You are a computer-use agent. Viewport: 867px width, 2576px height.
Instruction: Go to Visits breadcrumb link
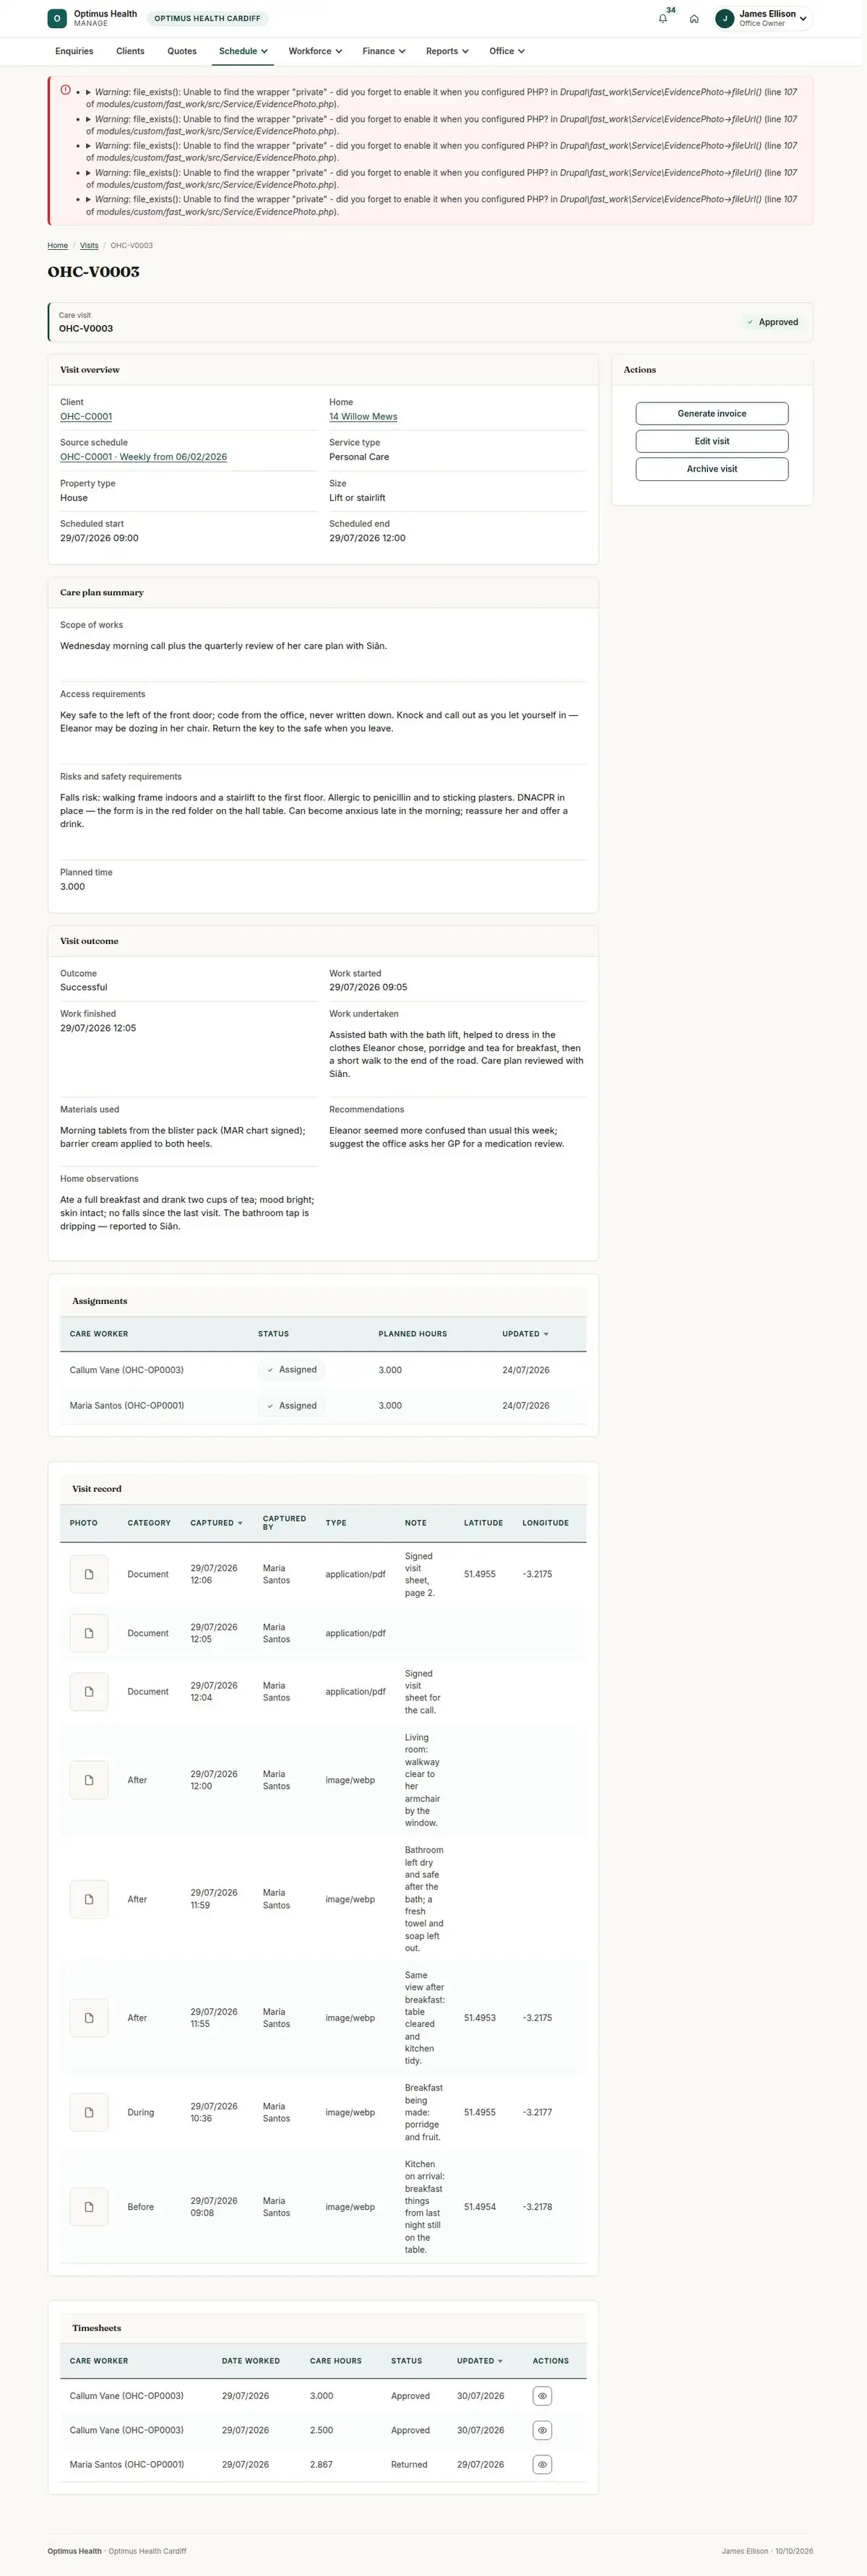89,245
